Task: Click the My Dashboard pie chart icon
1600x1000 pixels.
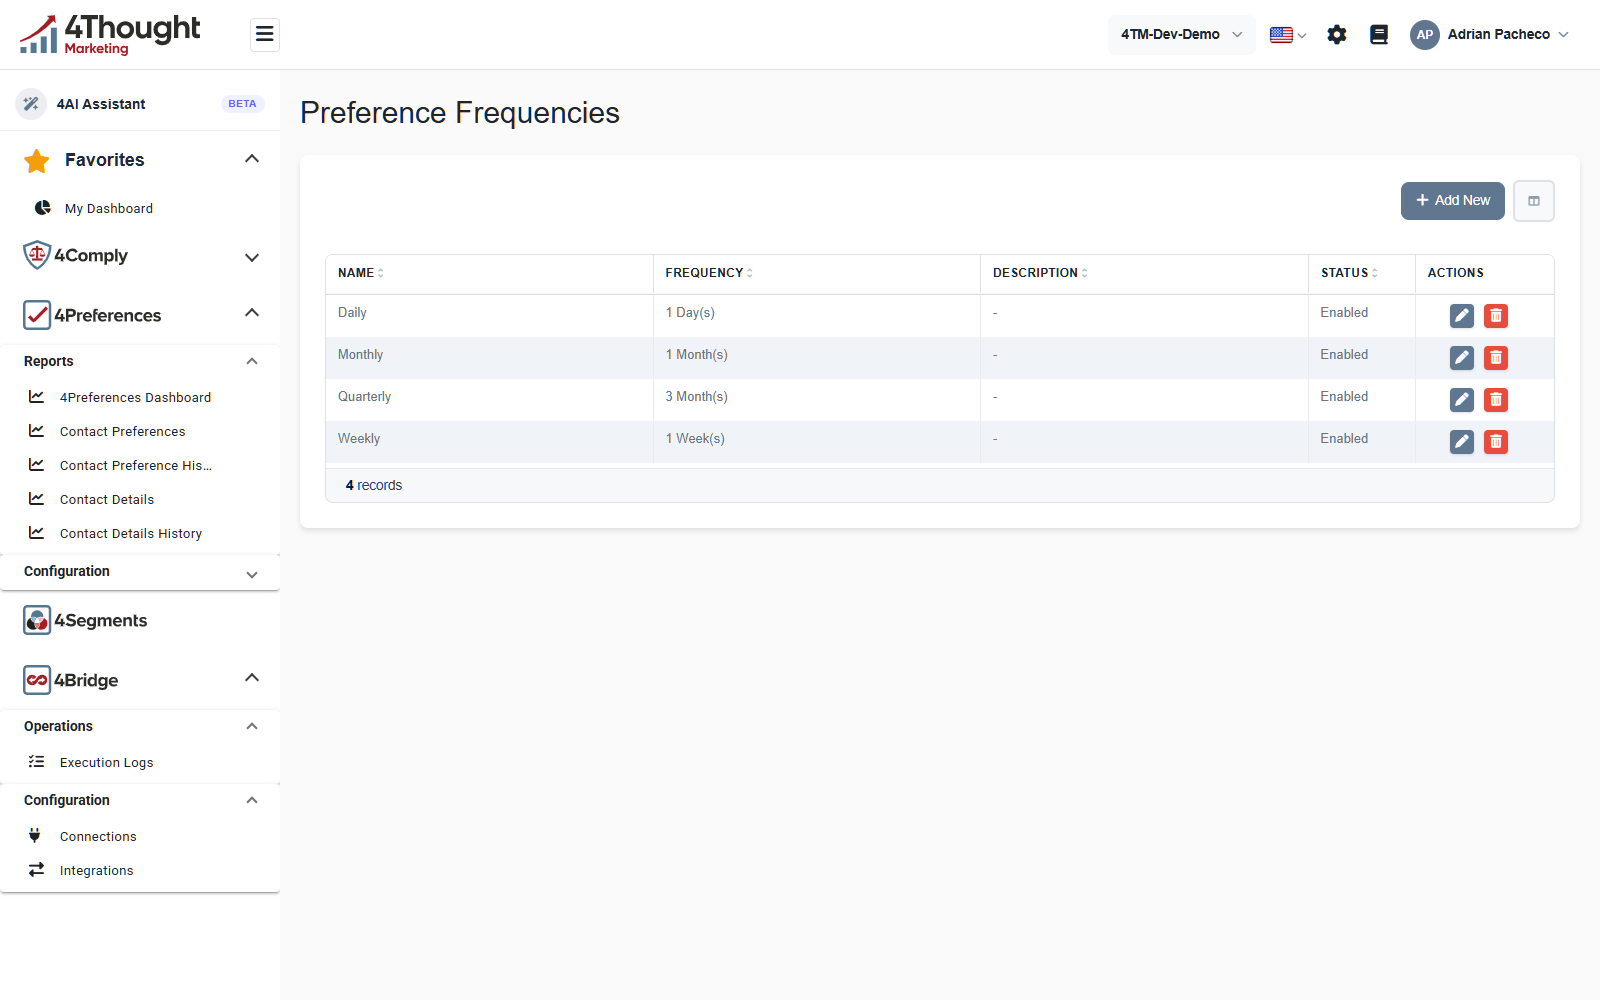Action: point(43,208)
